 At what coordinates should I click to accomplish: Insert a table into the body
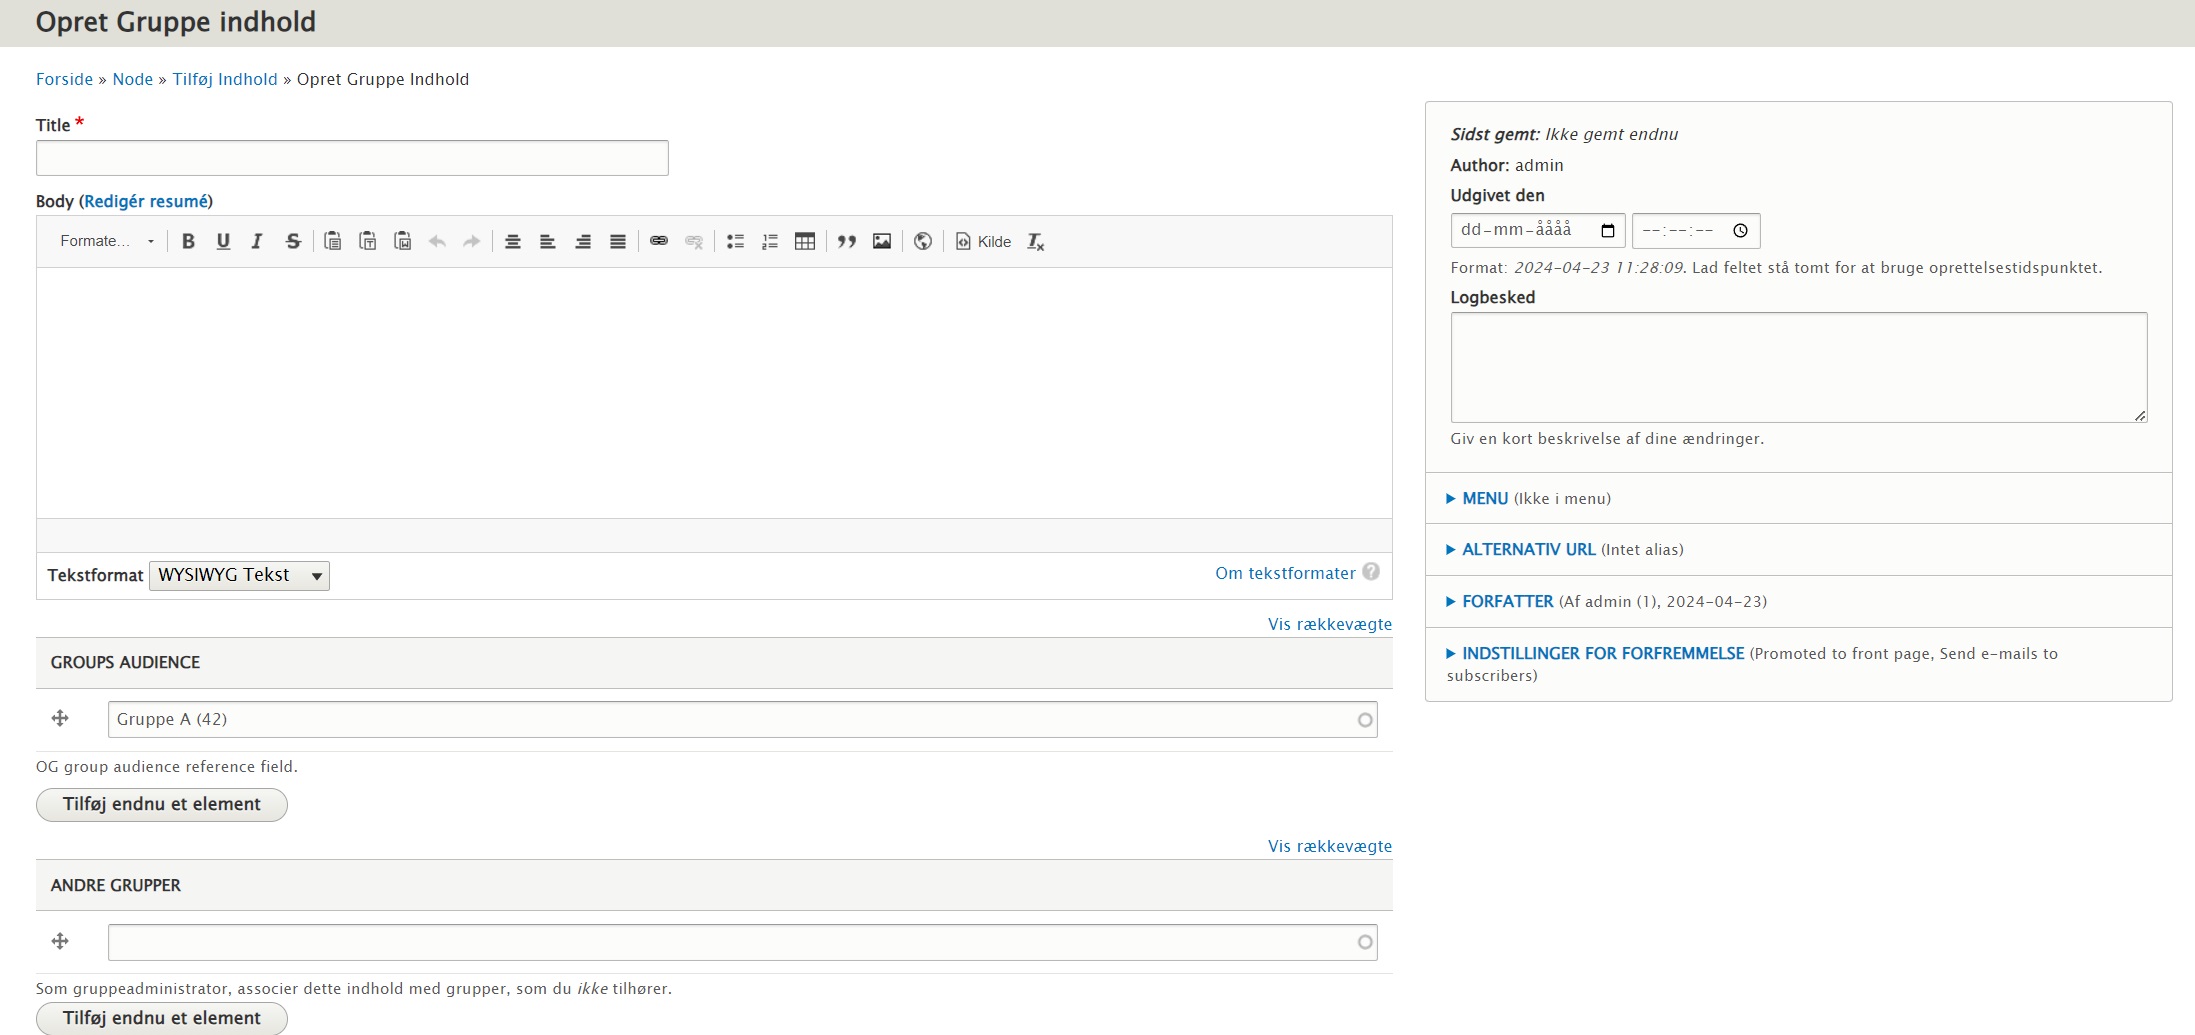point(804,241)
